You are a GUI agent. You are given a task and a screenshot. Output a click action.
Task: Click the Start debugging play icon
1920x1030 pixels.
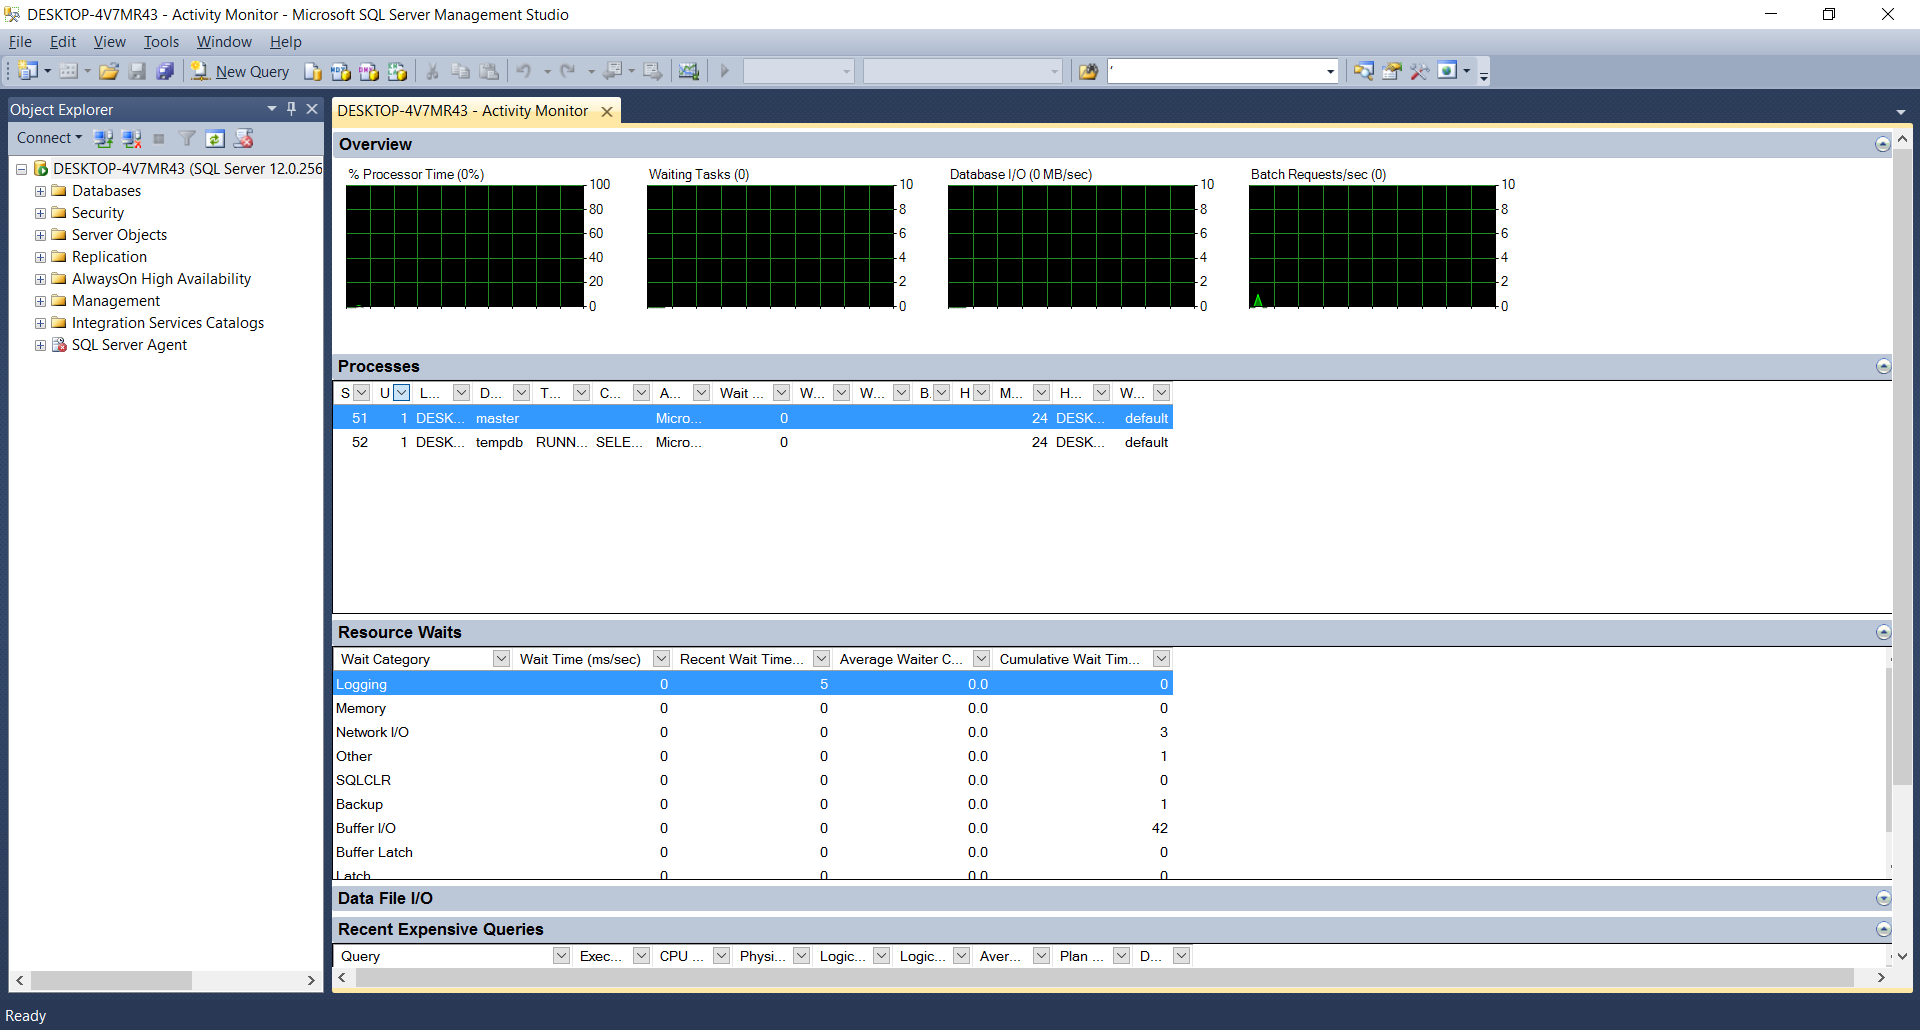point(725,71)
